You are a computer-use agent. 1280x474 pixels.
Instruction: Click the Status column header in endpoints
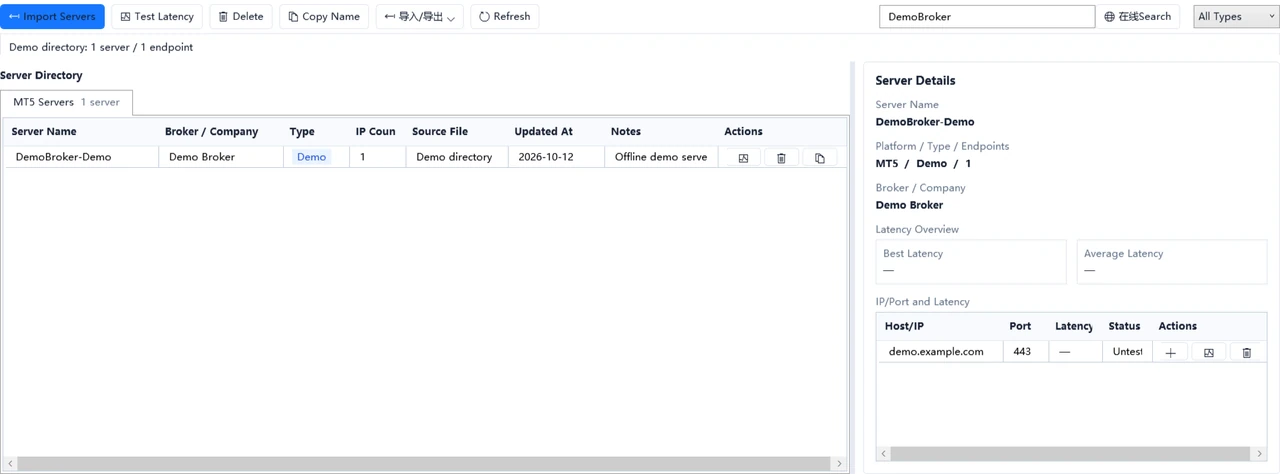coord(1125,326)
